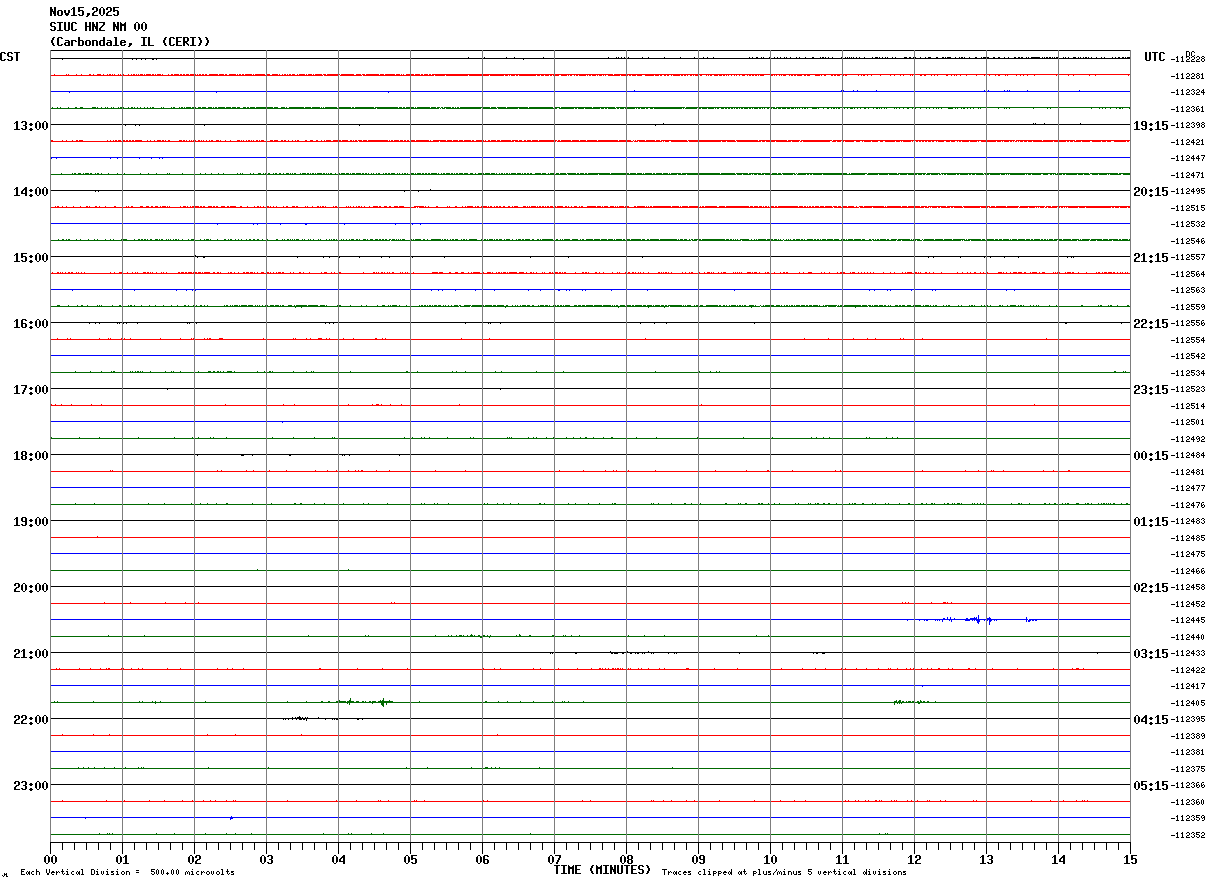The height and width of the screenshot is (886, 1210).
Task: Click the 15 minute tick label
Action: pyautogui.click(x=1129, y=859)
